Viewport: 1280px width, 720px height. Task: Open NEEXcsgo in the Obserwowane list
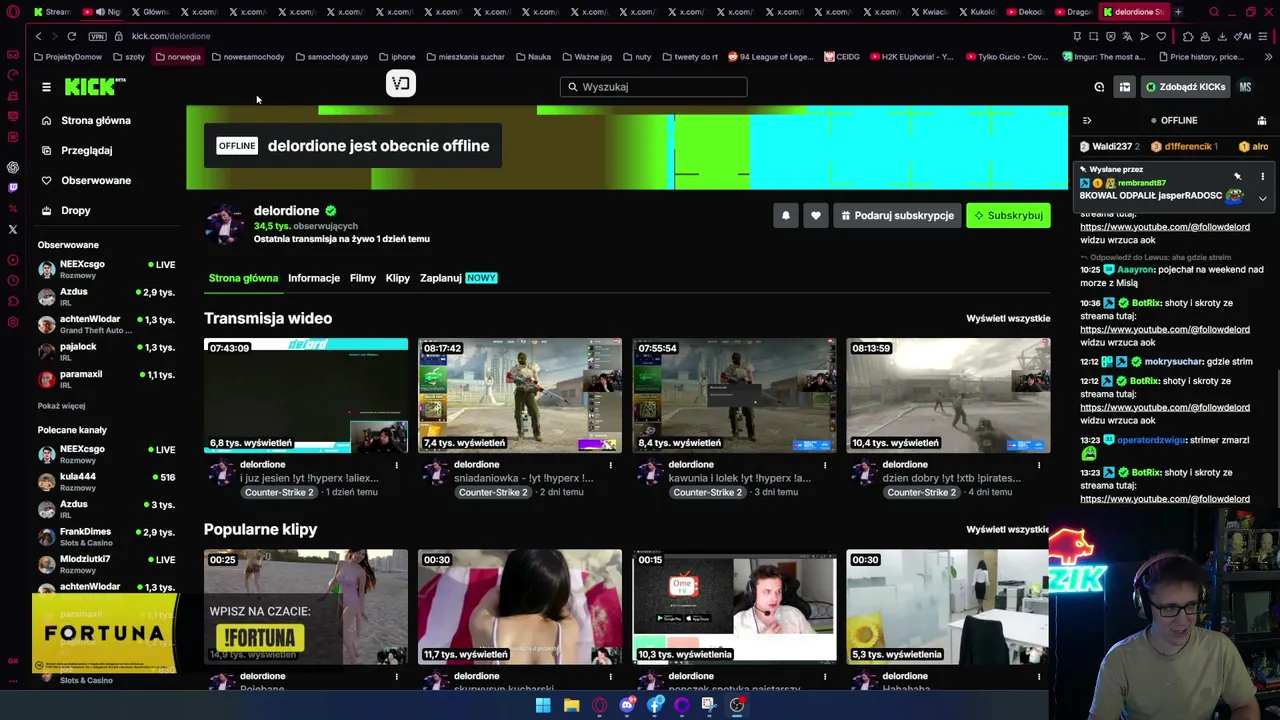(106, 269)
